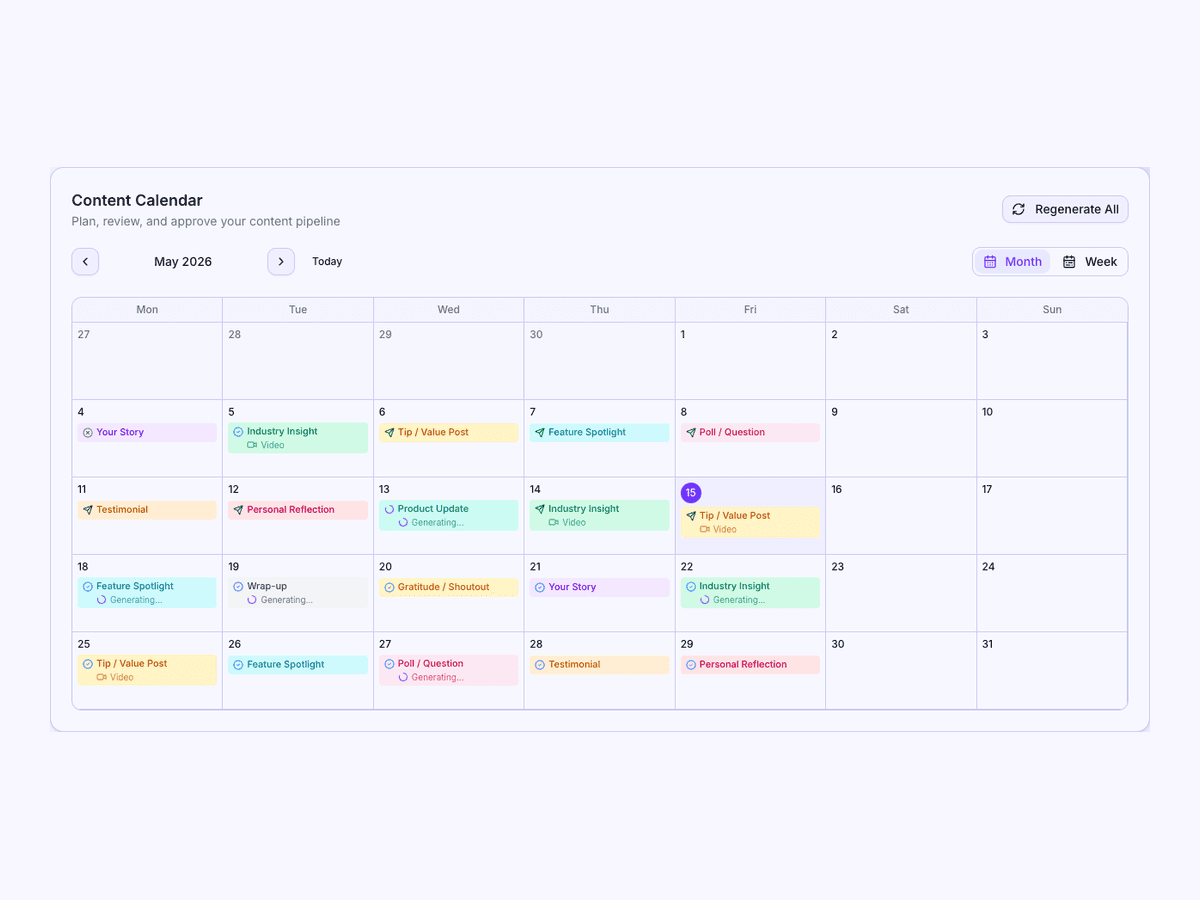Screen dimensions: 1200x900
Task: Click the spinner icon under May 22 Industry Insight
Action: click(705, 600)
